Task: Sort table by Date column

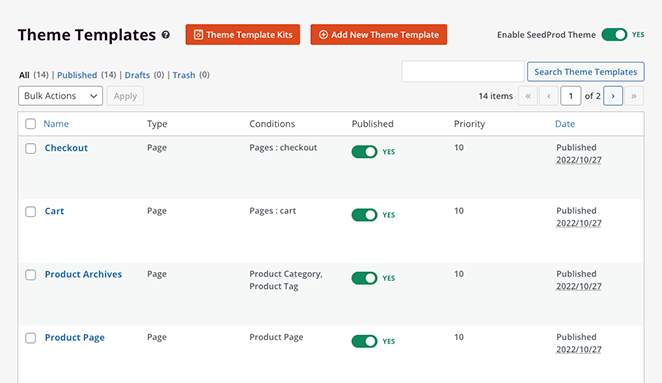Action: click(x=565, y=124)
